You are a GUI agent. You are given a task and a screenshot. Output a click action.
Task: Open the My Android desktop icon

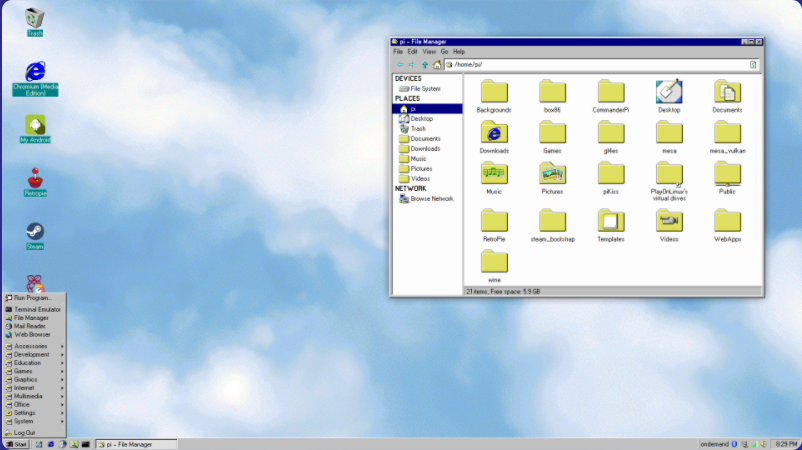tap(35, 126)
